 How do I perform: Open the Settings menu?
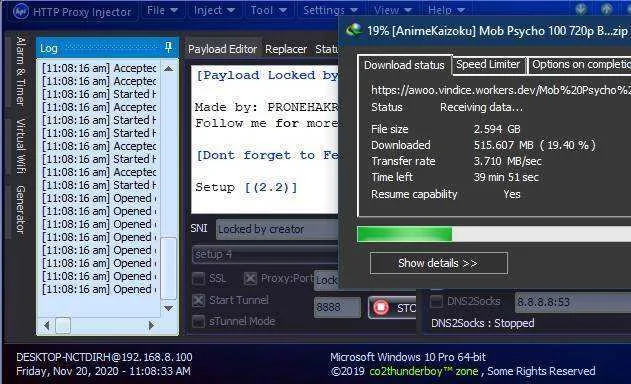tap(330, 10)
